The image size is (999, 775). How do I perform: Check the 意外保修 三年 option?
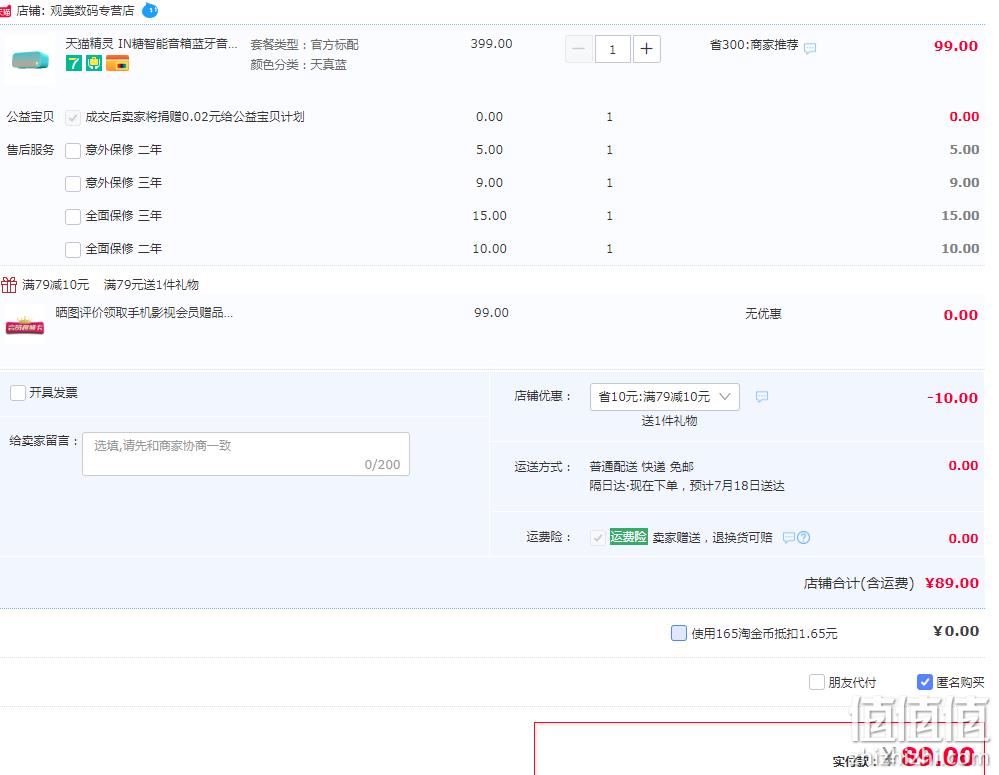point(73,184)
